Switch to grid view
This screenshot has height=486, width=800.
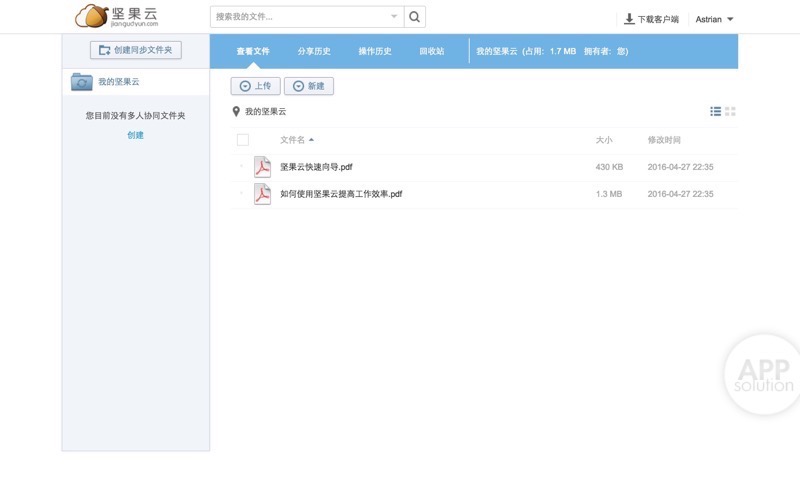click(x=730, y=111)
